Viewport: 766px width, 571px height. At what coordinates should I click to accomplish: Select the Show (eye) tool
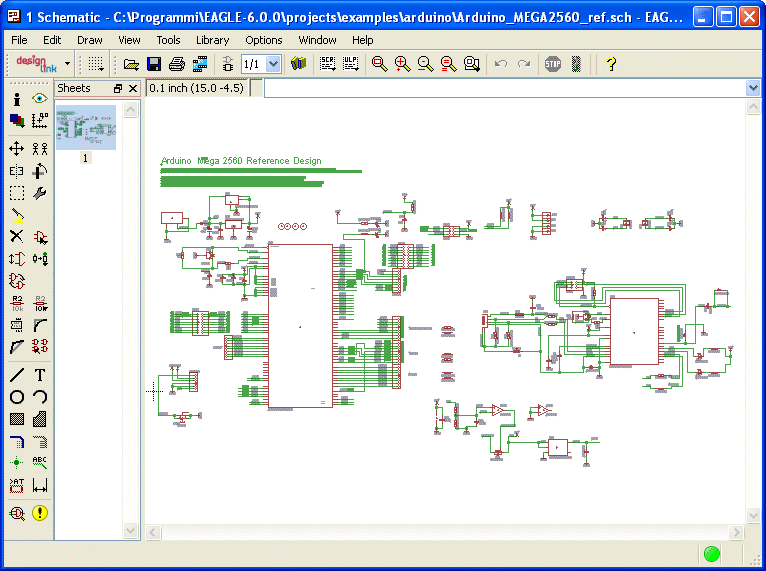point(40,99)
